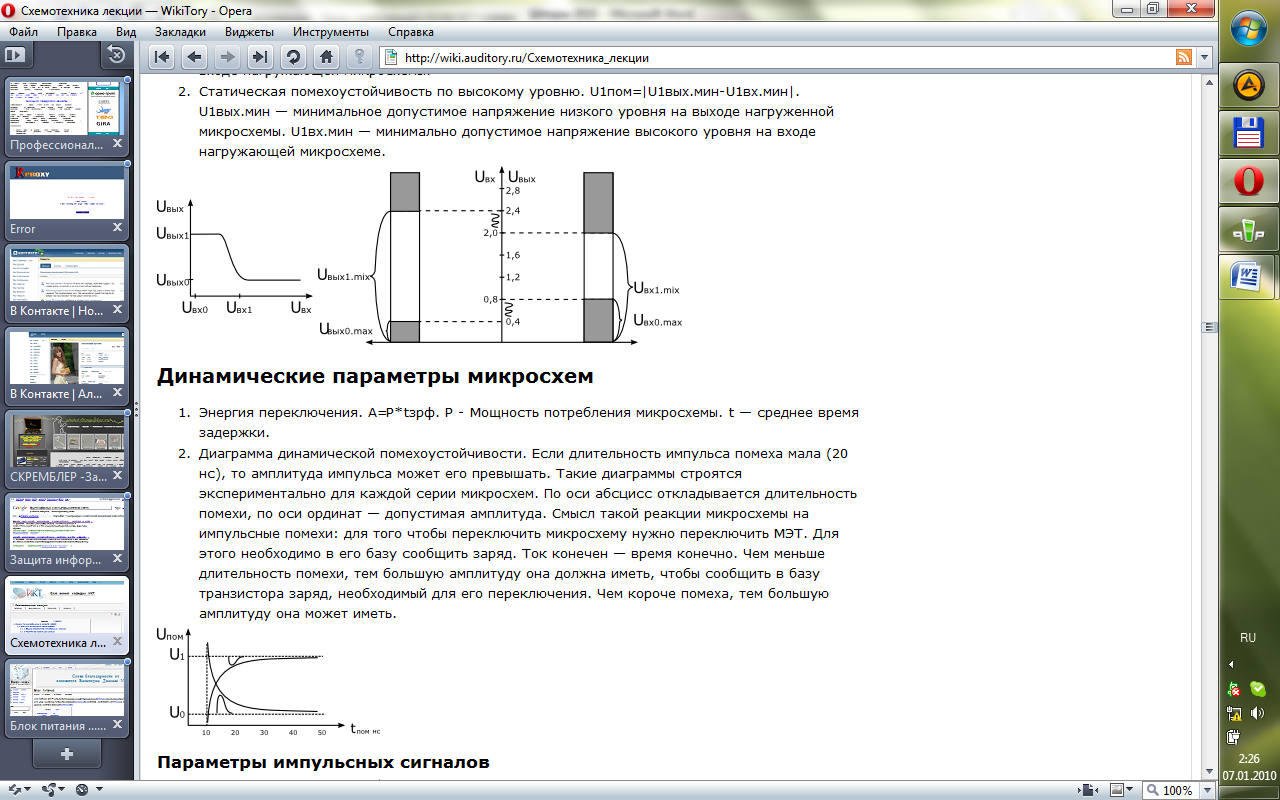This screenshot has width=1280, height=800.
Task: Open the Файл menu
Action: point(23,31)
